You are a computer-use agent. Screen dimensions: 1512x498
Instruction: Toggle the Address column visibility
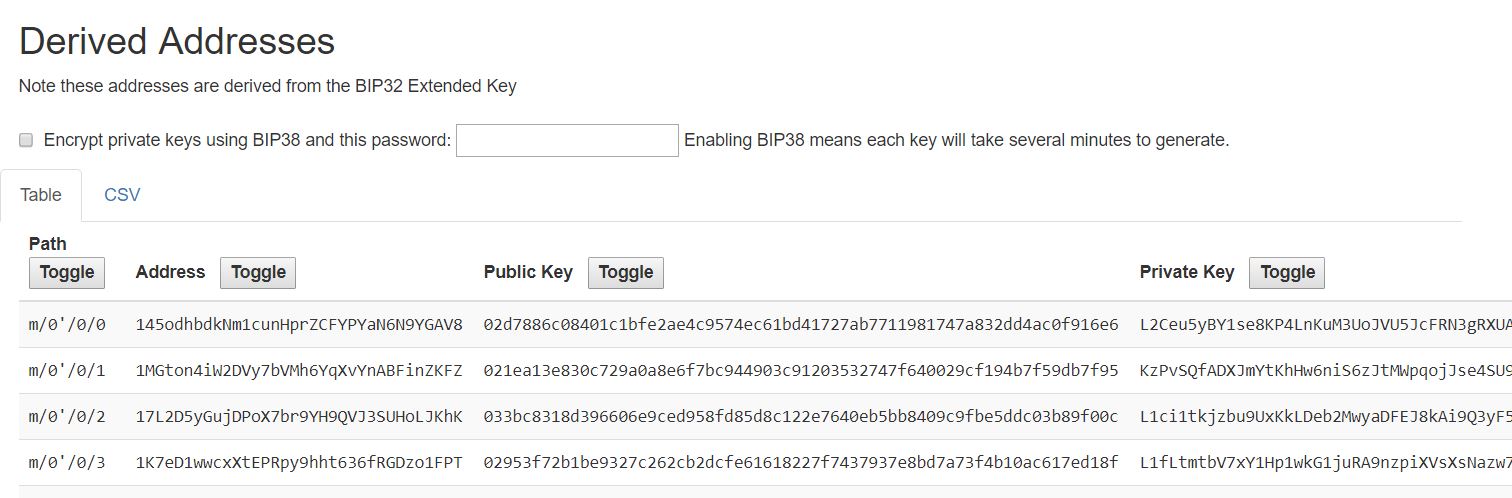click(258, 272)
